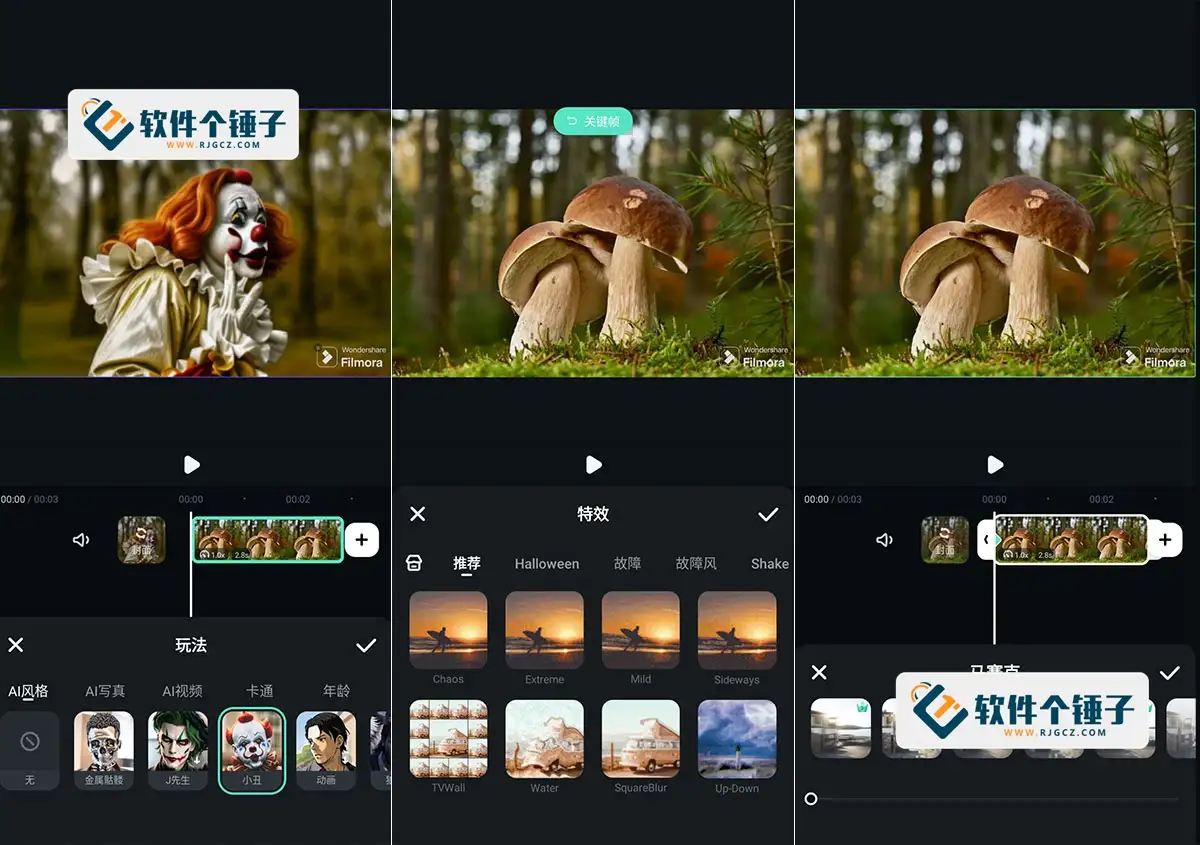Open the AI写真 category tab

(x=104, y=690)
